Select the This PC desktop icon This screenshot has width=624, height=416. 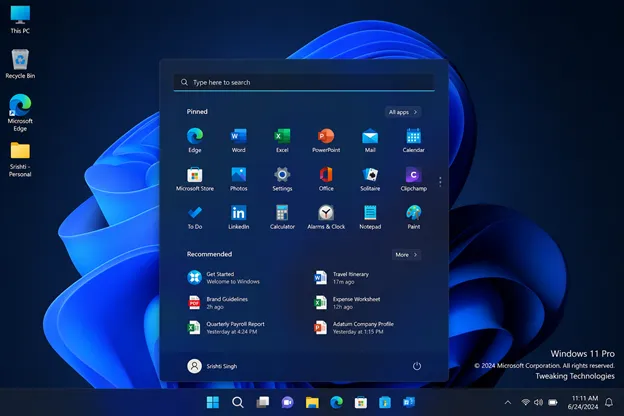click(x=20, y=19)
